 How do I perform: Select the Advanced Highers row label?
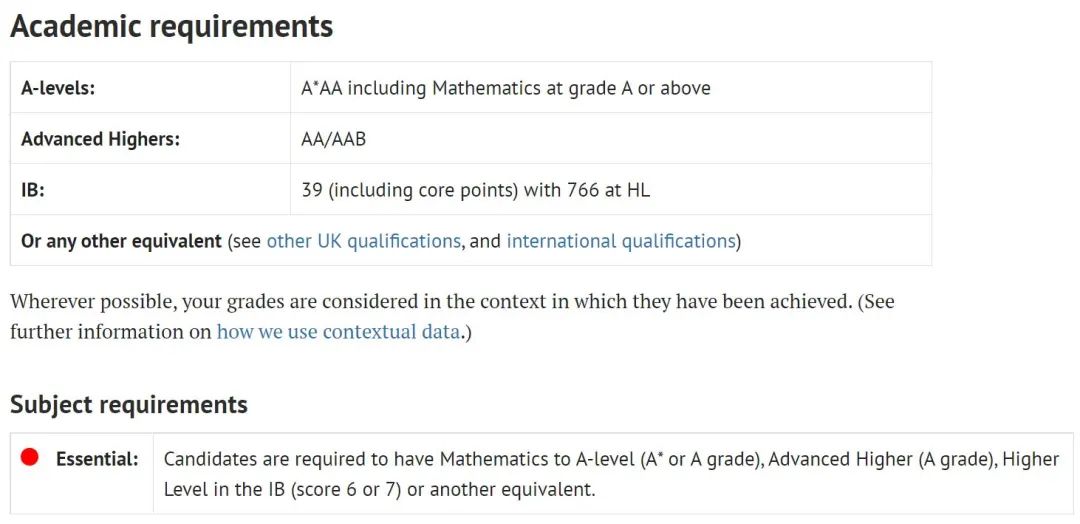[x=101, y=139]
